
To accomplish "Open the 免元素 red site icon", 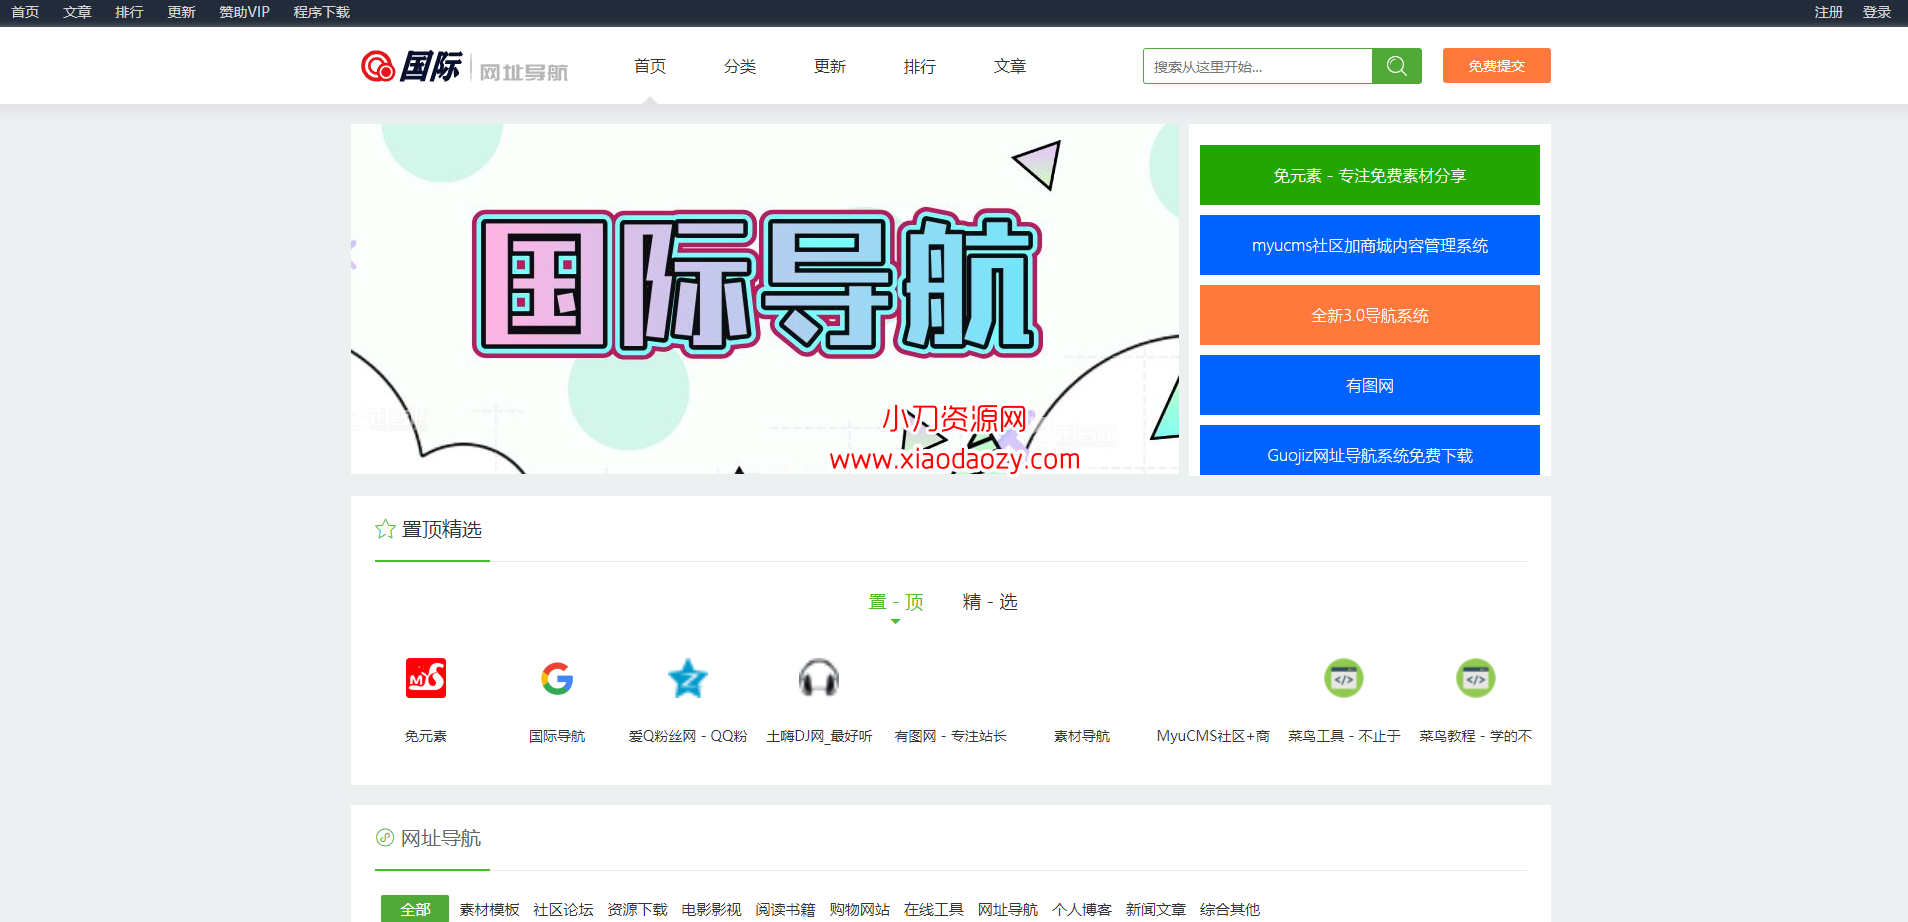I will 426,678.
